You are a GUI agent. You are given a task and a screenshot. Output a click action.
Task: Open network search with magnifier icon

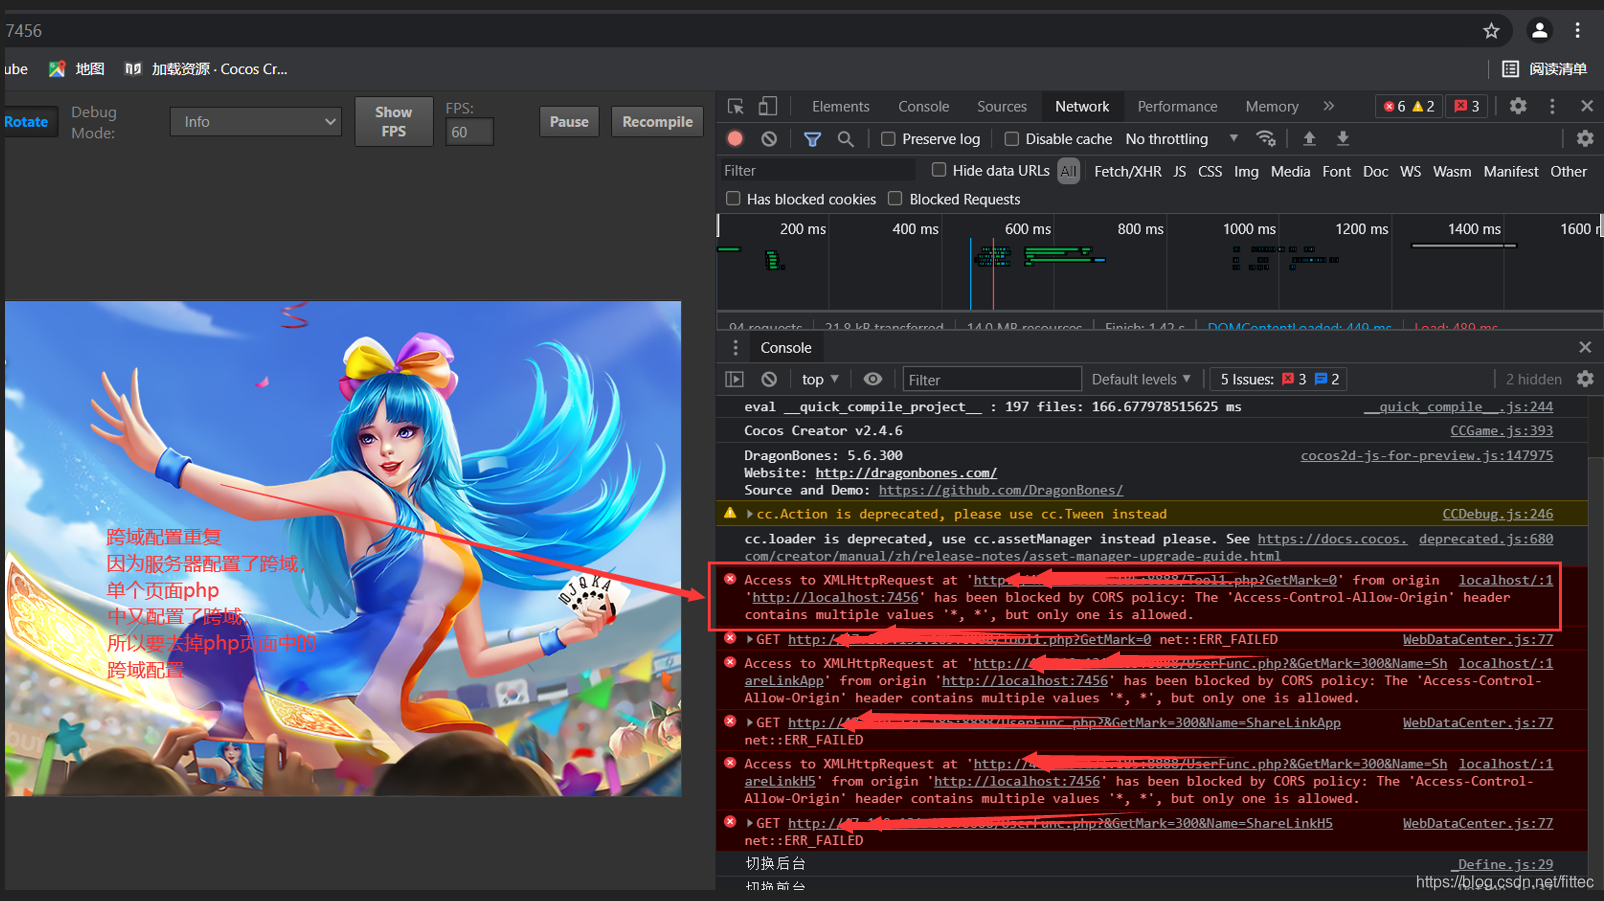846,139
